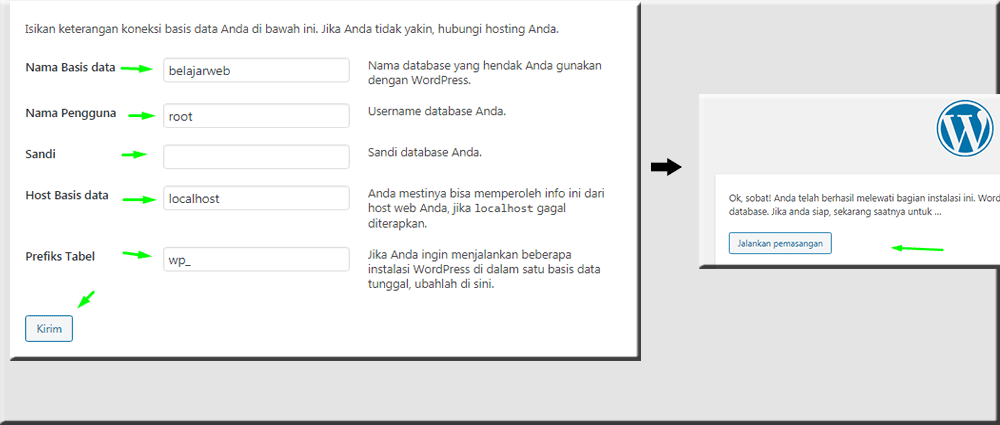Click the 'Ok, sobat!' success message
Viewport: 1000px width, 425px height.
(864, 205)
